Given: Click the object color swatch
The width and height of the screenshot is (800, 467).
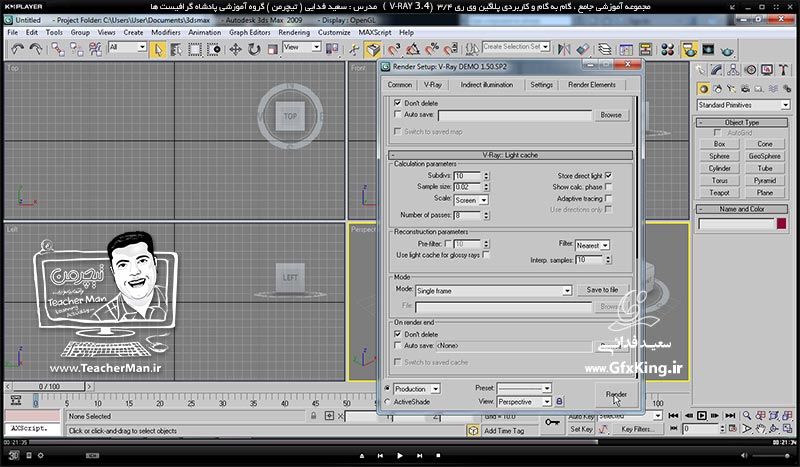Looking at the screenshot, I should click(x=781, y=224).
